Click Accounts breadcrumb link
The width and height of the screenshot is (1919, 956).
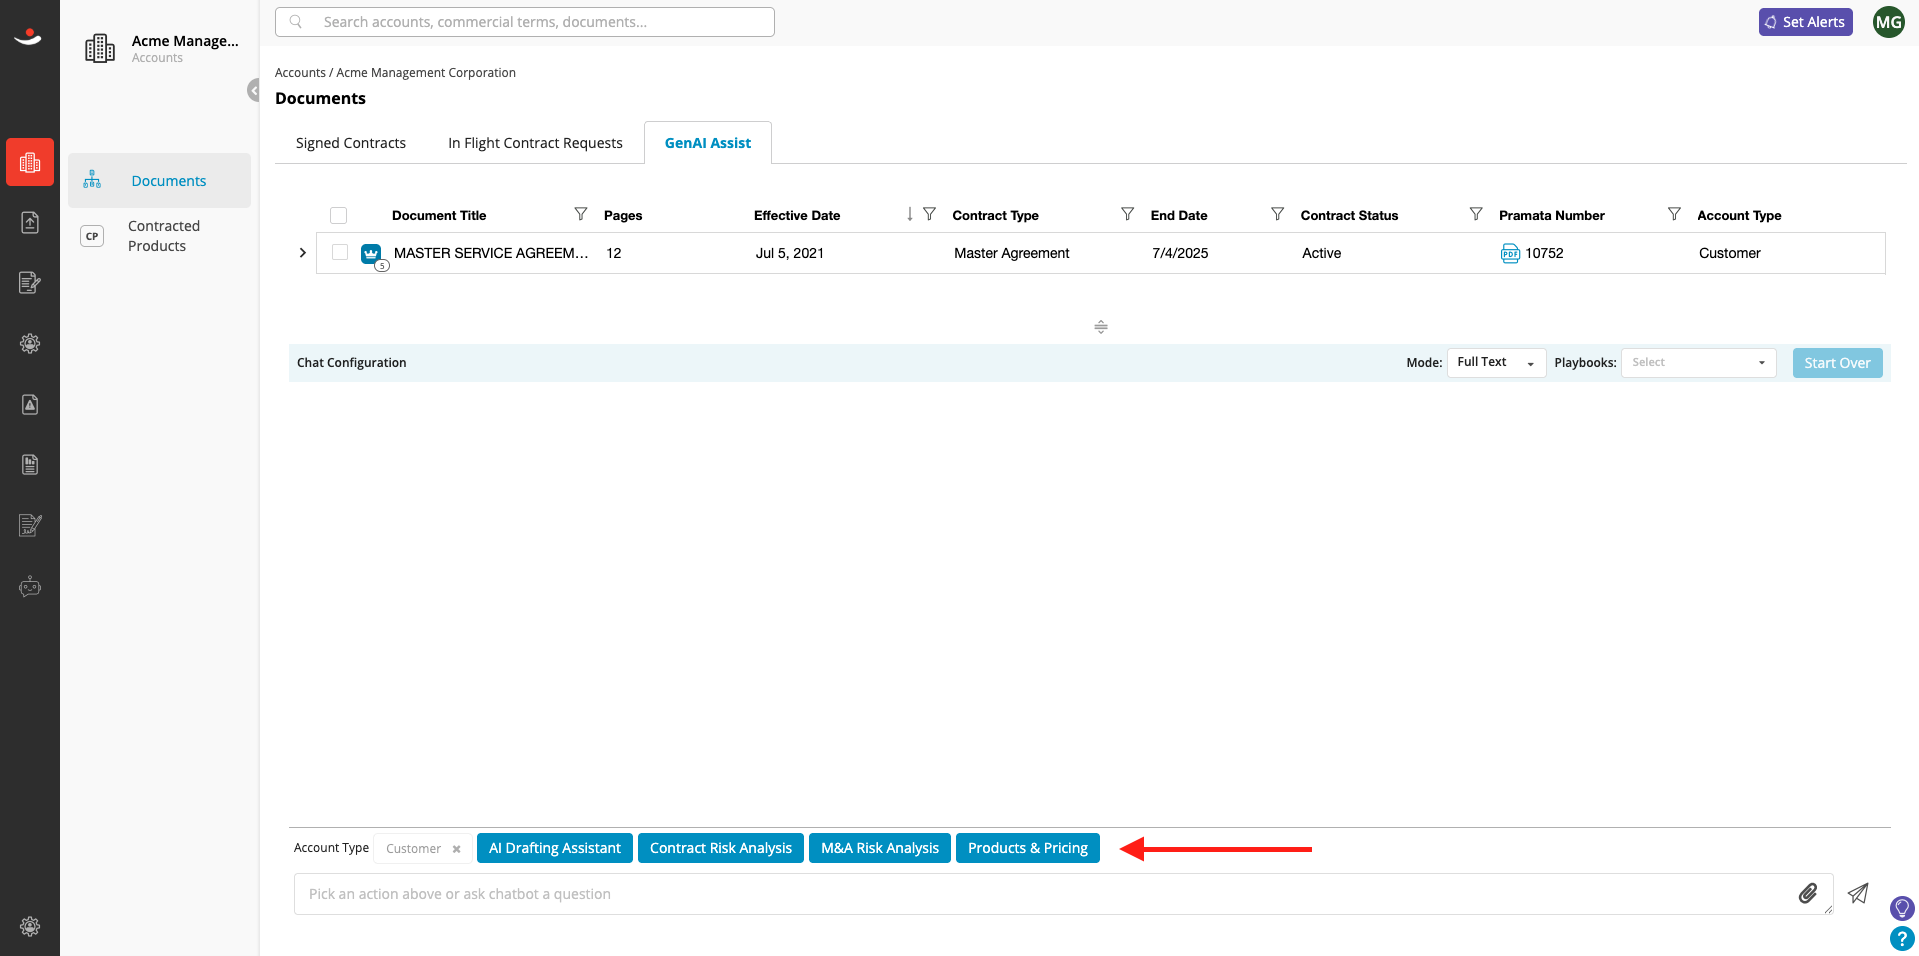pyautogui.click(x=300, y=73)
